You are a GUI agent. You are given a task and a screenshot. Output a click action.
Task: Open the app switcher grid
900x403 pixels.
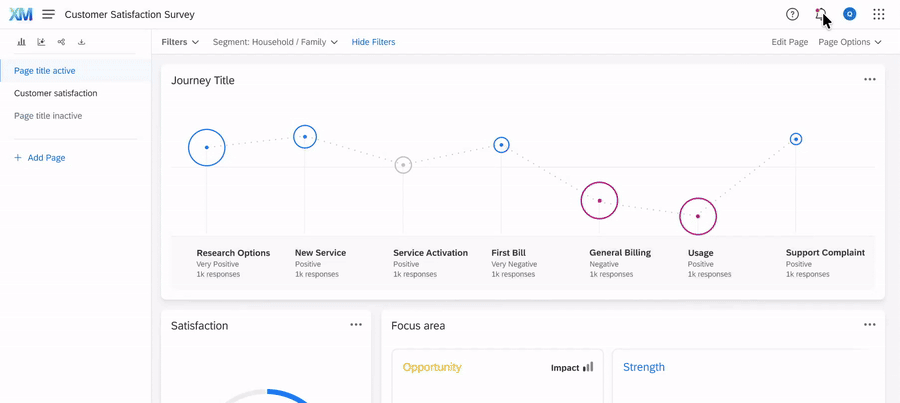pyautogui.click(x=879, y=14)
